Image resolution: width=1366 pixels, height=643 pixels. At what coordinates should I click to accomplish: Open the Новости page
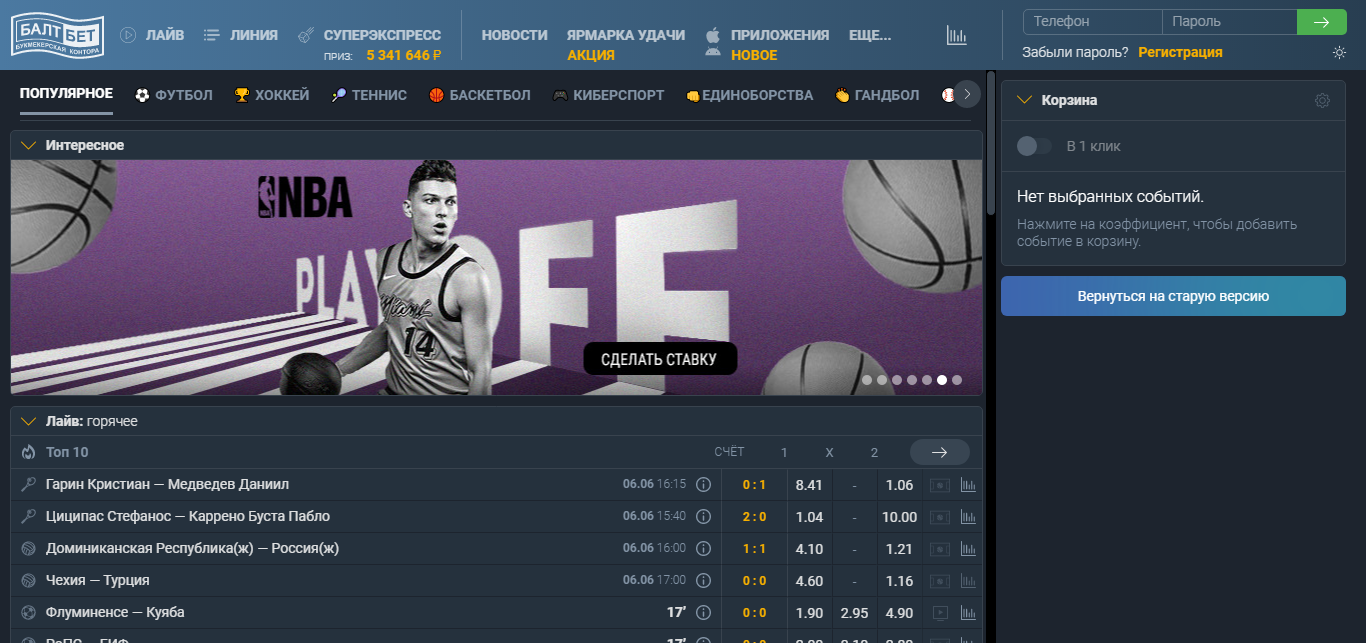[x=515, y=35]
